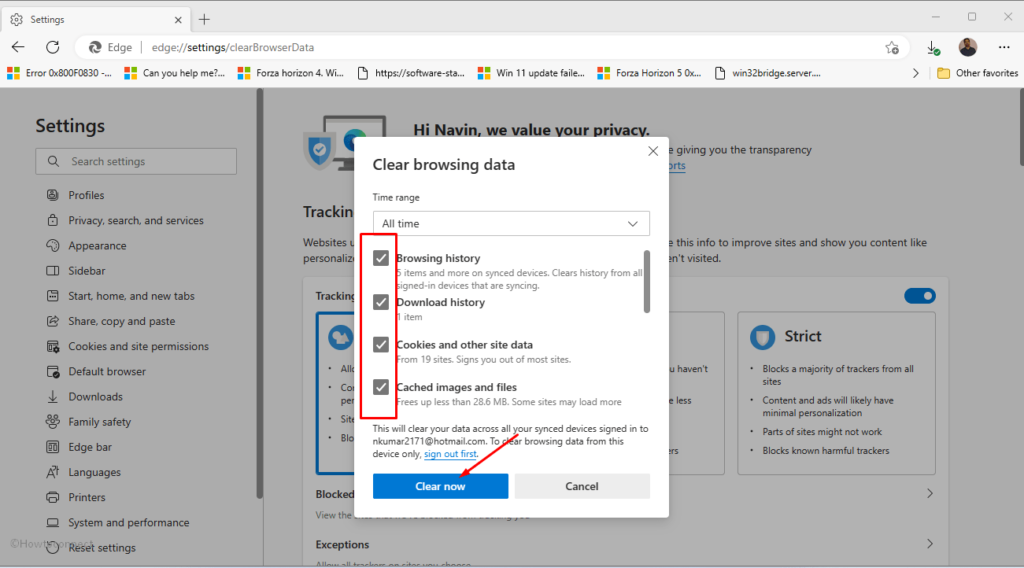The width and height of the screenshot is (1024, 568).
Task: Click the Sidebar panel icon
Action: tap(52, 271)
